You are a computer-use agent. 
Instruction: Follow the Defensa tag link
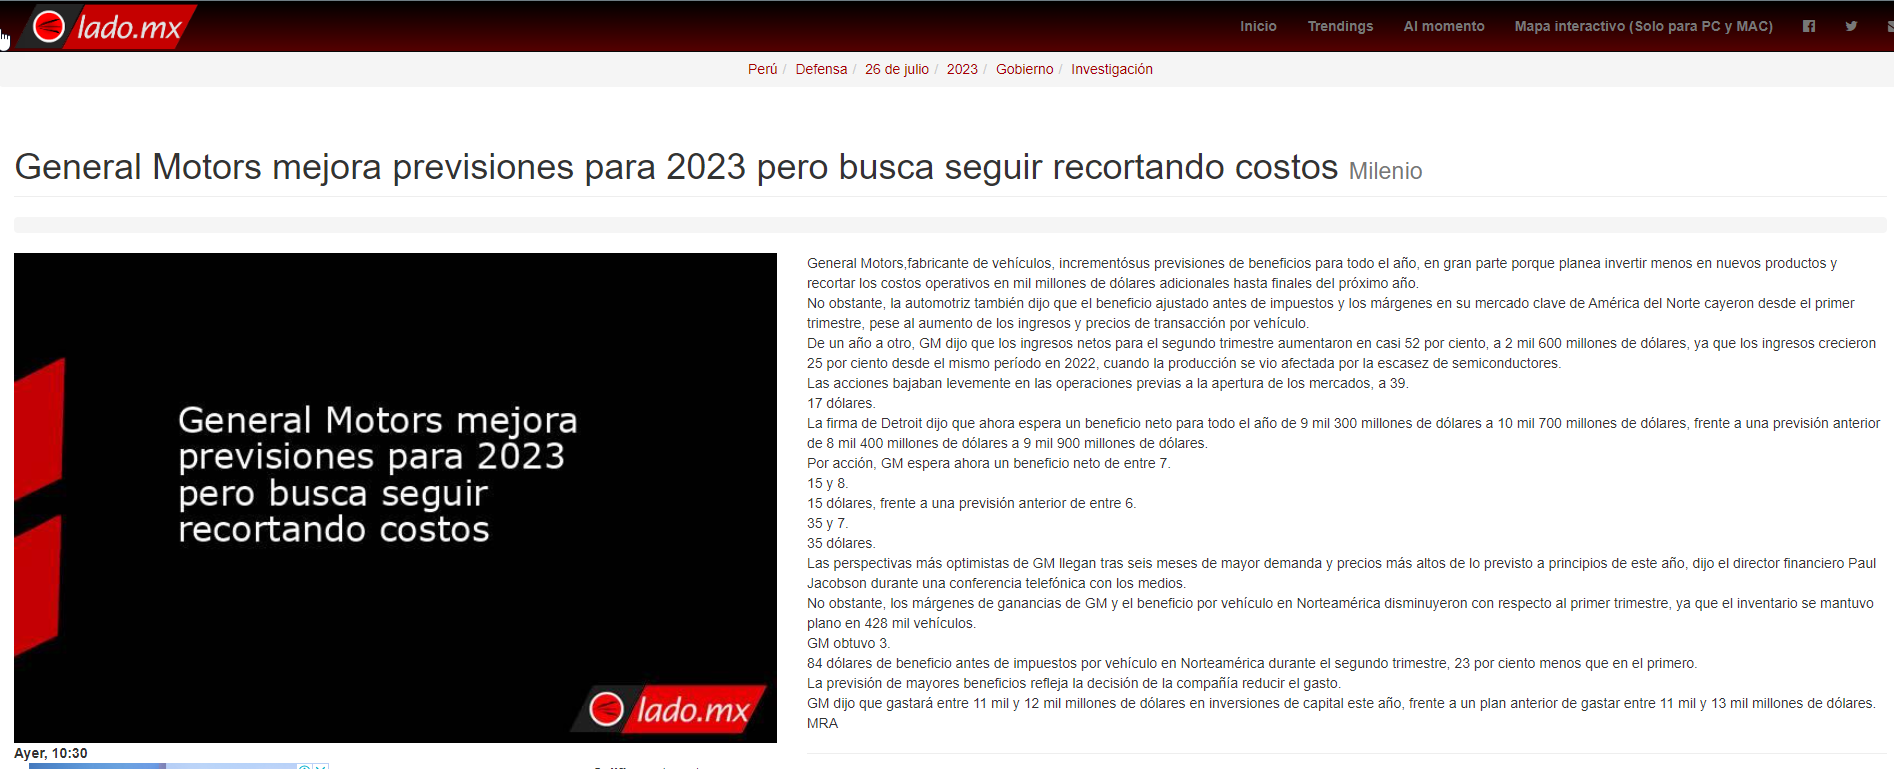821,69
